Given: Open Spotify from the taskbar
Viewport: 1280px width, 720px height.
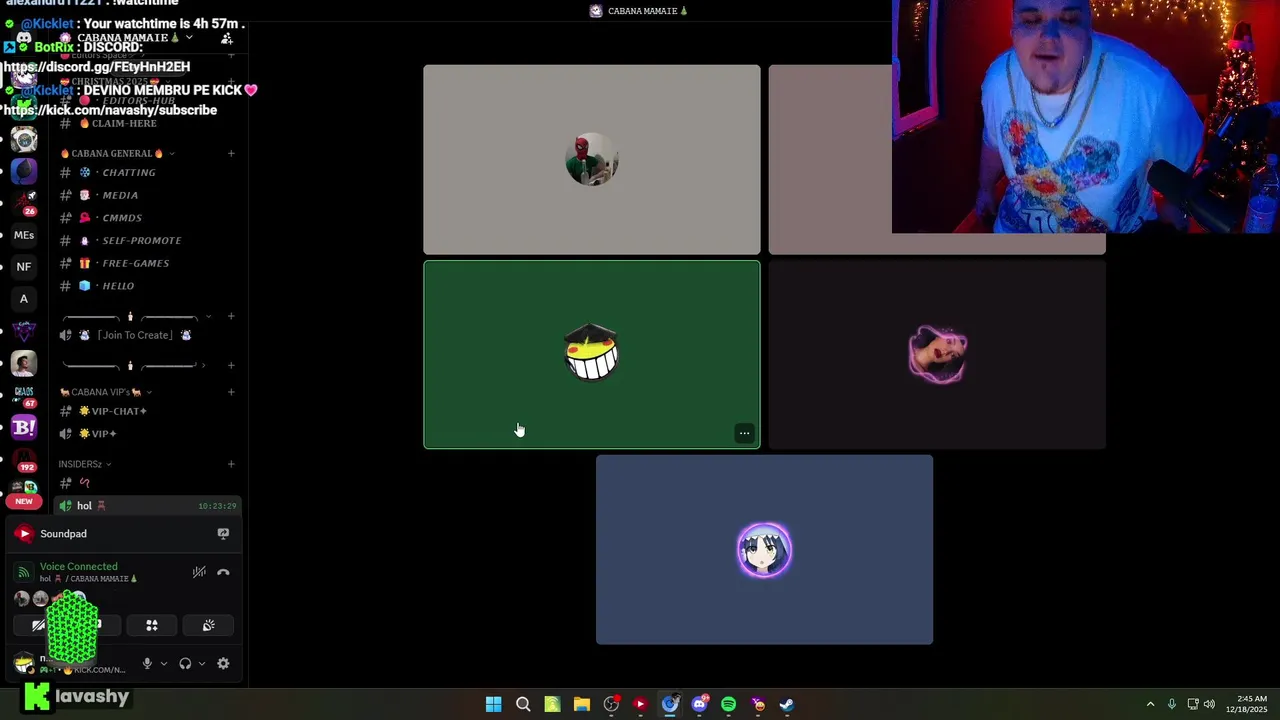Looking at the screenshot, I should [728, 704].
